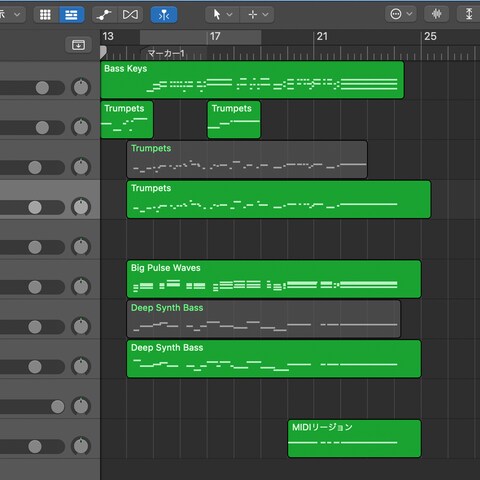480x480 pixels.
Task: Select the long green Trumpets region
Action: [279, 200]
